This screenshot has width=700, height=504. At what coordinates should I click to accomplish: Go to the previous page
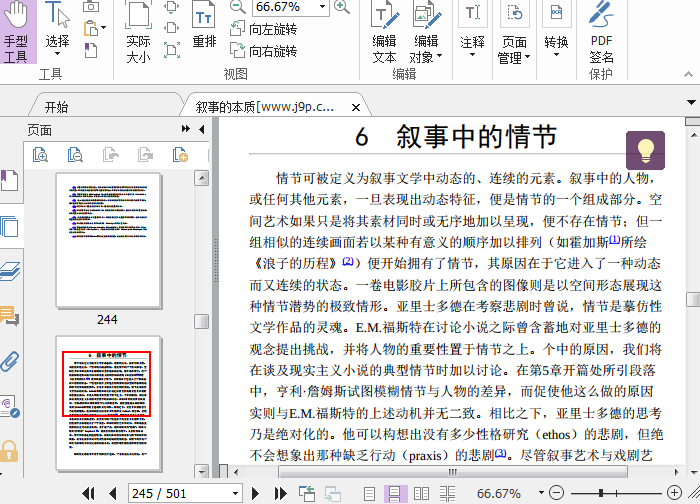click(x=112, y=493)
